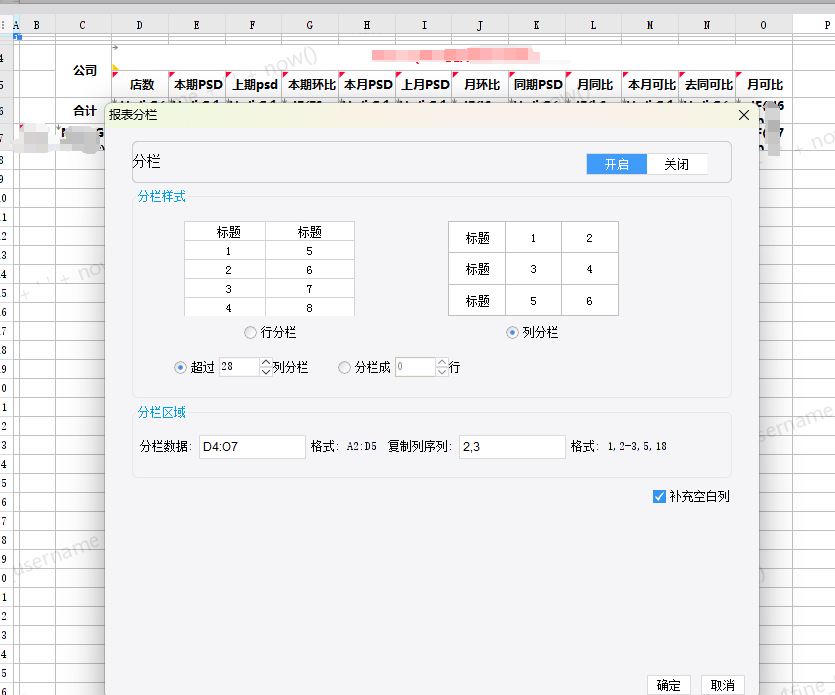Switch 分栏 to 关闭
The width and height of the screenshot is (835, 695).
(677, 164)
